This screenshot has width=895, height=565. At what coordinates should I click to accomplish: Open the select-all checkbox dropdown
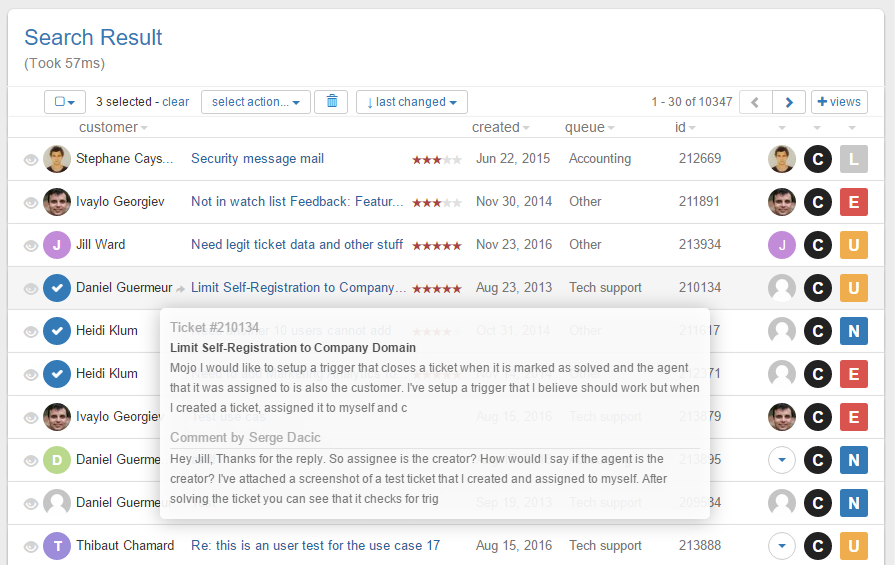pos(65,102)
